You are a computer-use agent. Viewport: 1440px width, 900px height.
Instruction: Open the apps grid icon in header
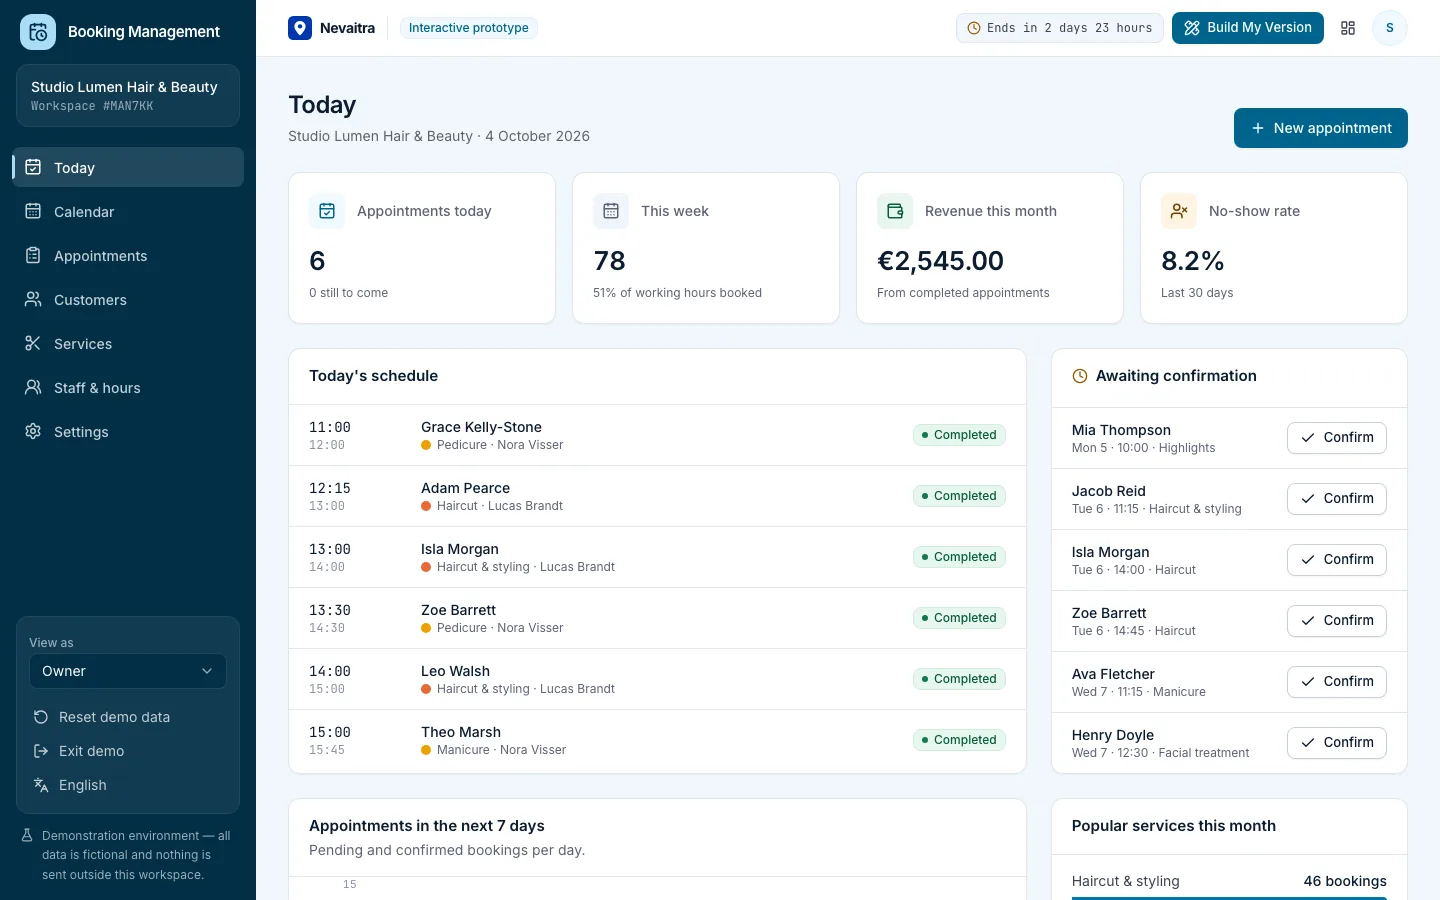pyautogui.click(x=1348, y=28)
